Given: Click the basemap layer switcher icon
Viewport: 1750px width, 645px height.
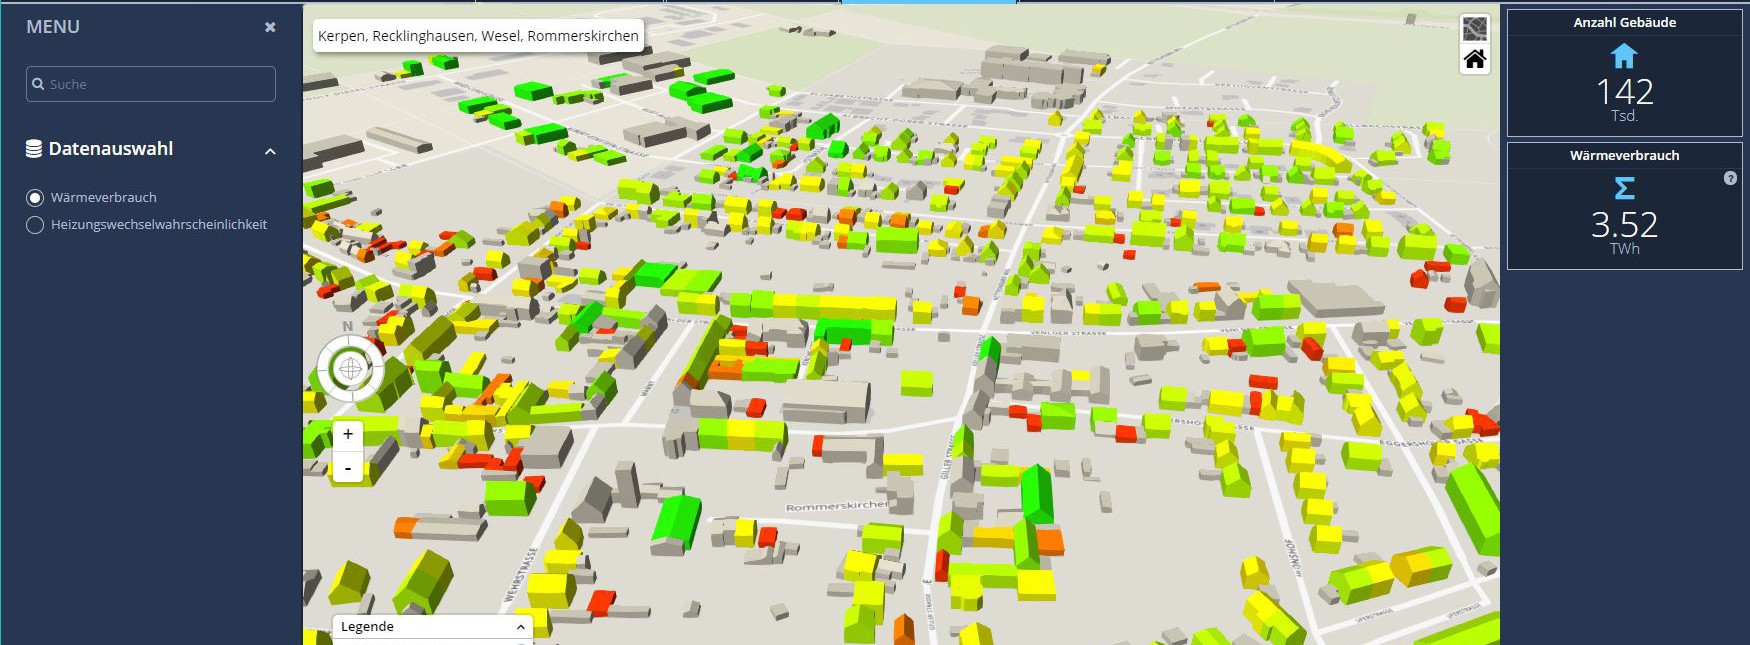Looking at the screenshot, I should pyautogui.click(x=1474, y=29).
